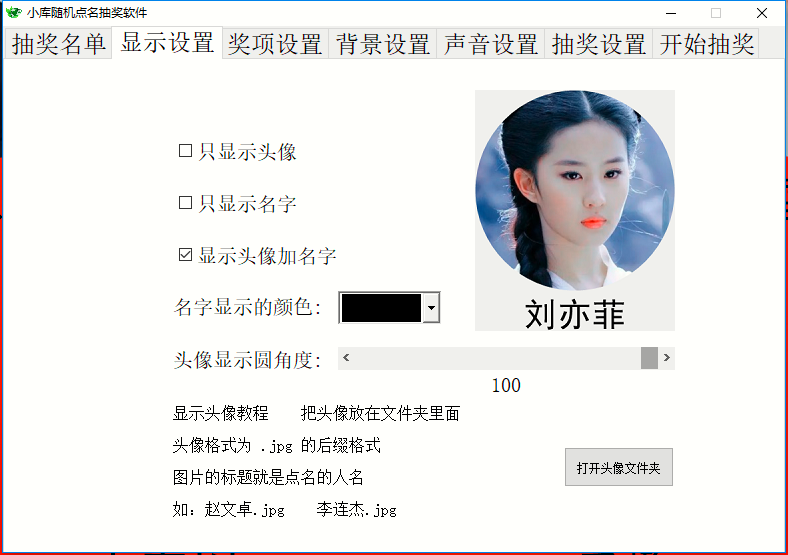Enable the 只显示头像 checkbox
The height and width of the screenshot is (555, 788).
coord(185,151)
